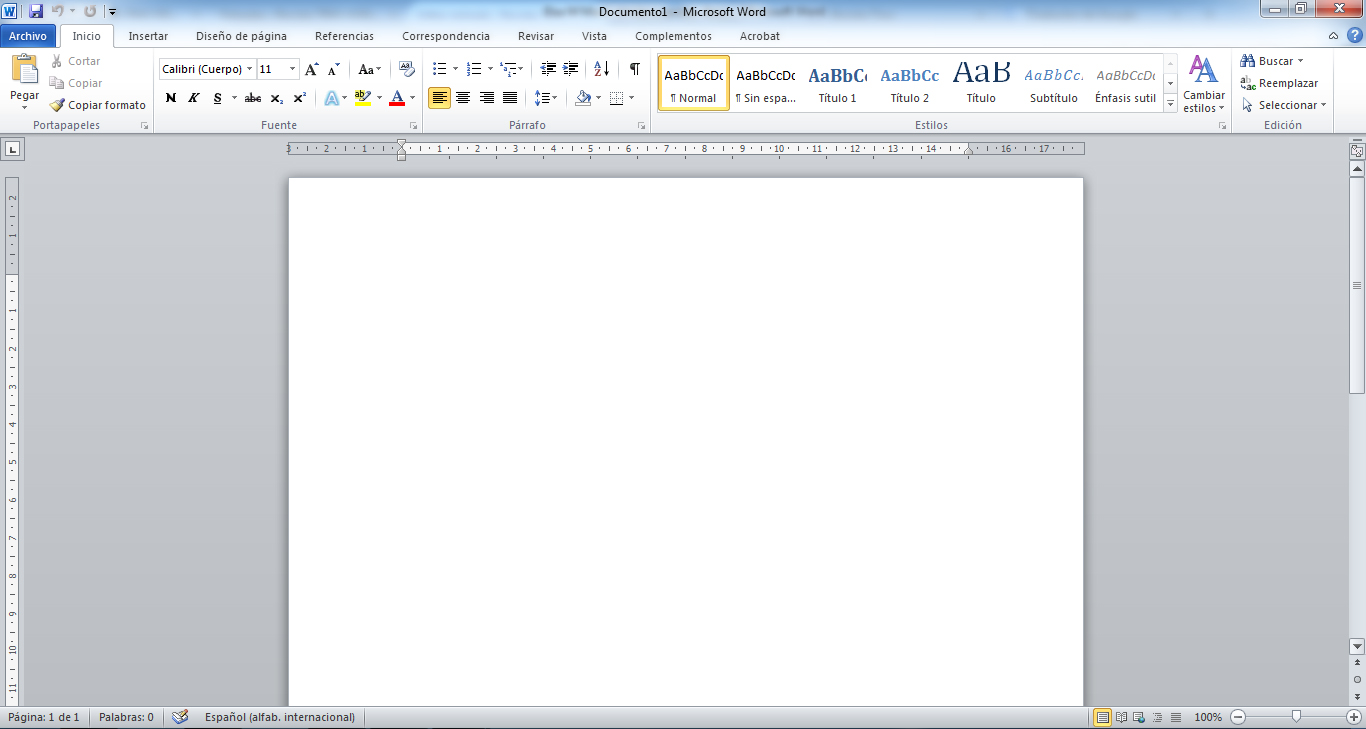Click the Reemplazar button
1366x729 pixels.
1279,83
